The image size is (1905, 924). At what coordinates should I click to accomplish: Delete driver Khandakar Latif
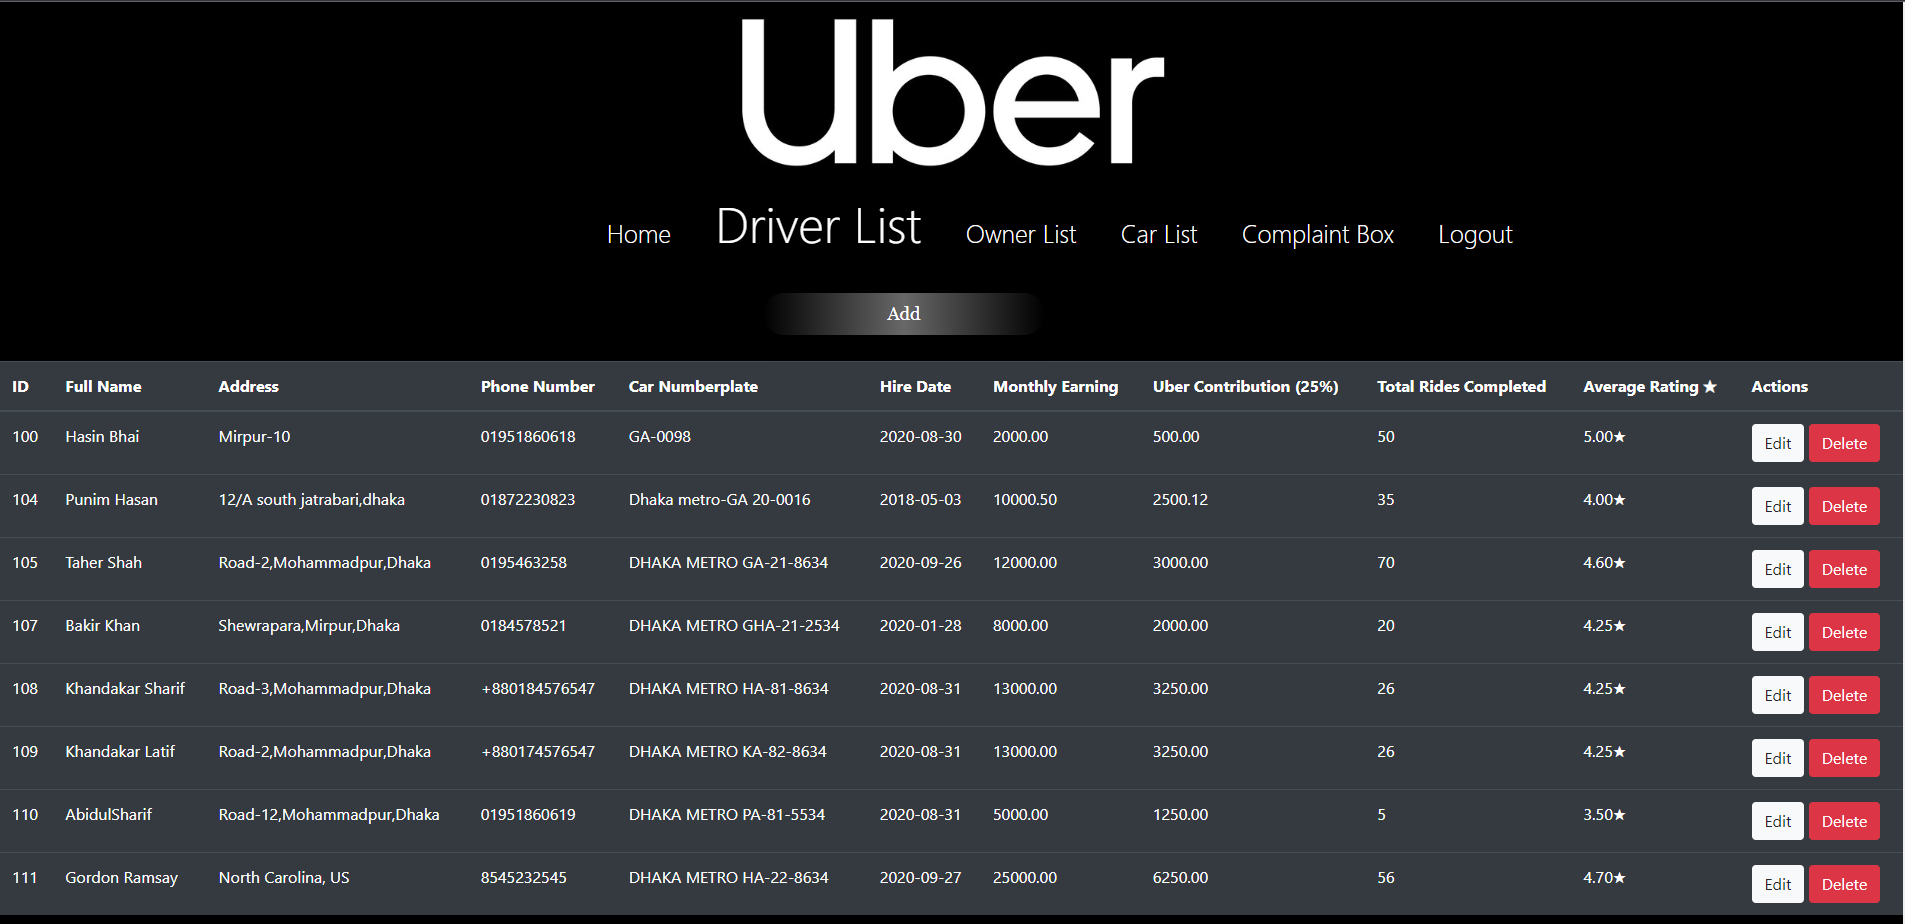tap(1844, 758)
